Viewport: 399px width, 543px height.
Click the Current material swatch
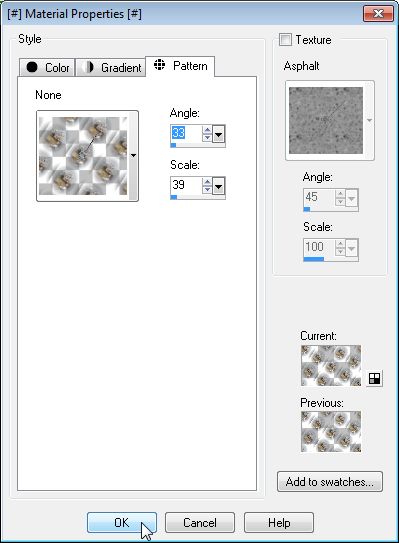331,365
